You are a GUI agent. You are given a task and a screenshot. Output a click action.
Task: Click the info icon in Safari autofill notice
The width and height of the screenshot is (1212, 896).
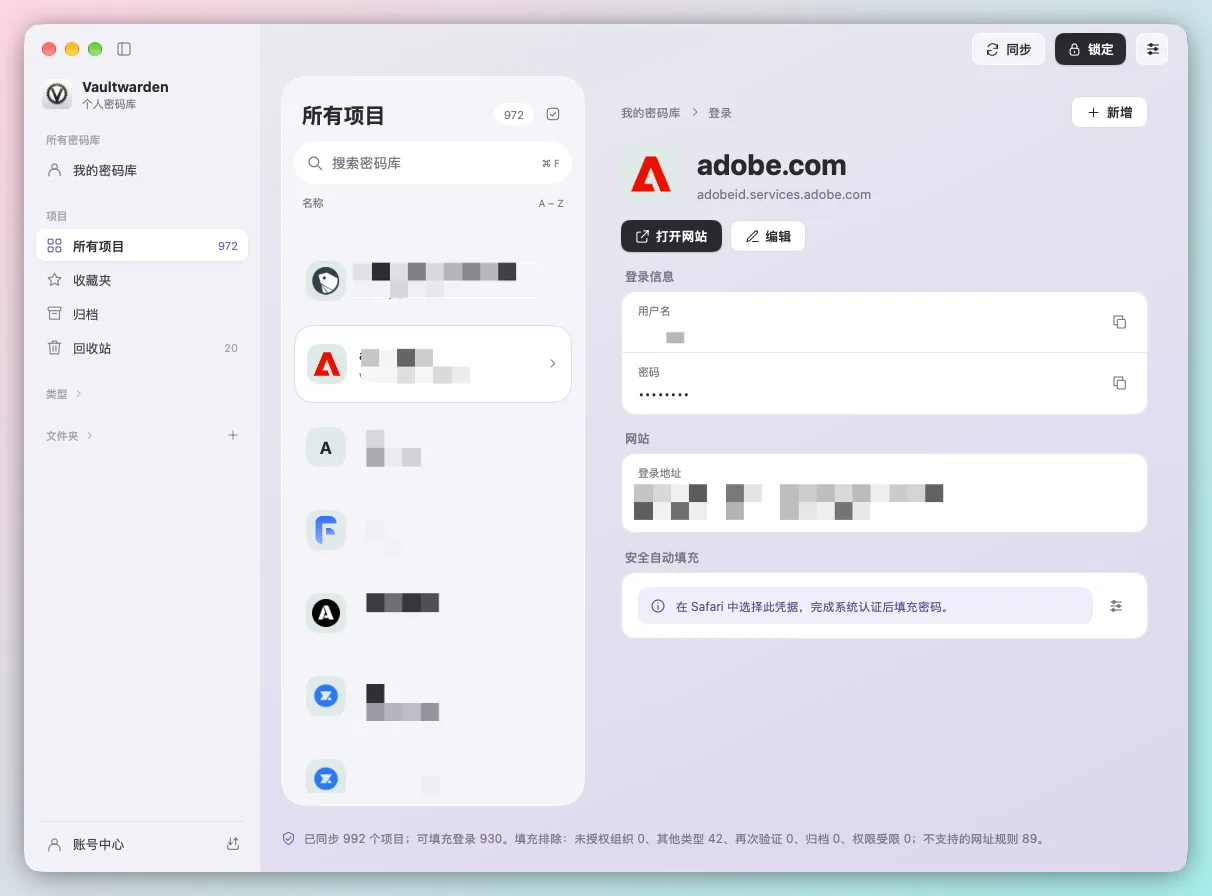tap(658, 606)
